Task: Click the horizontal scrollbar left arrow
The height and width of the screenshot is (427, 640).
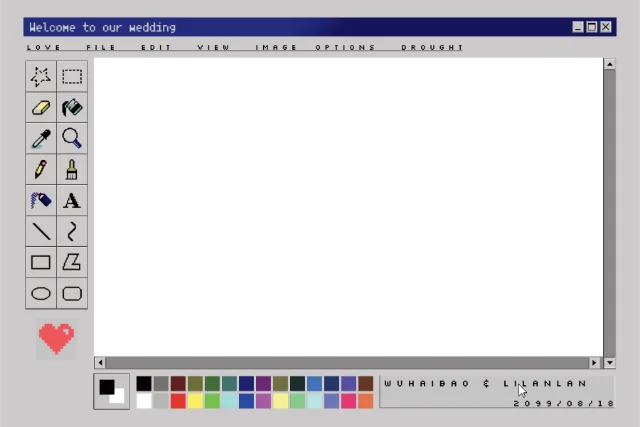Action: [x=100, y=363]
